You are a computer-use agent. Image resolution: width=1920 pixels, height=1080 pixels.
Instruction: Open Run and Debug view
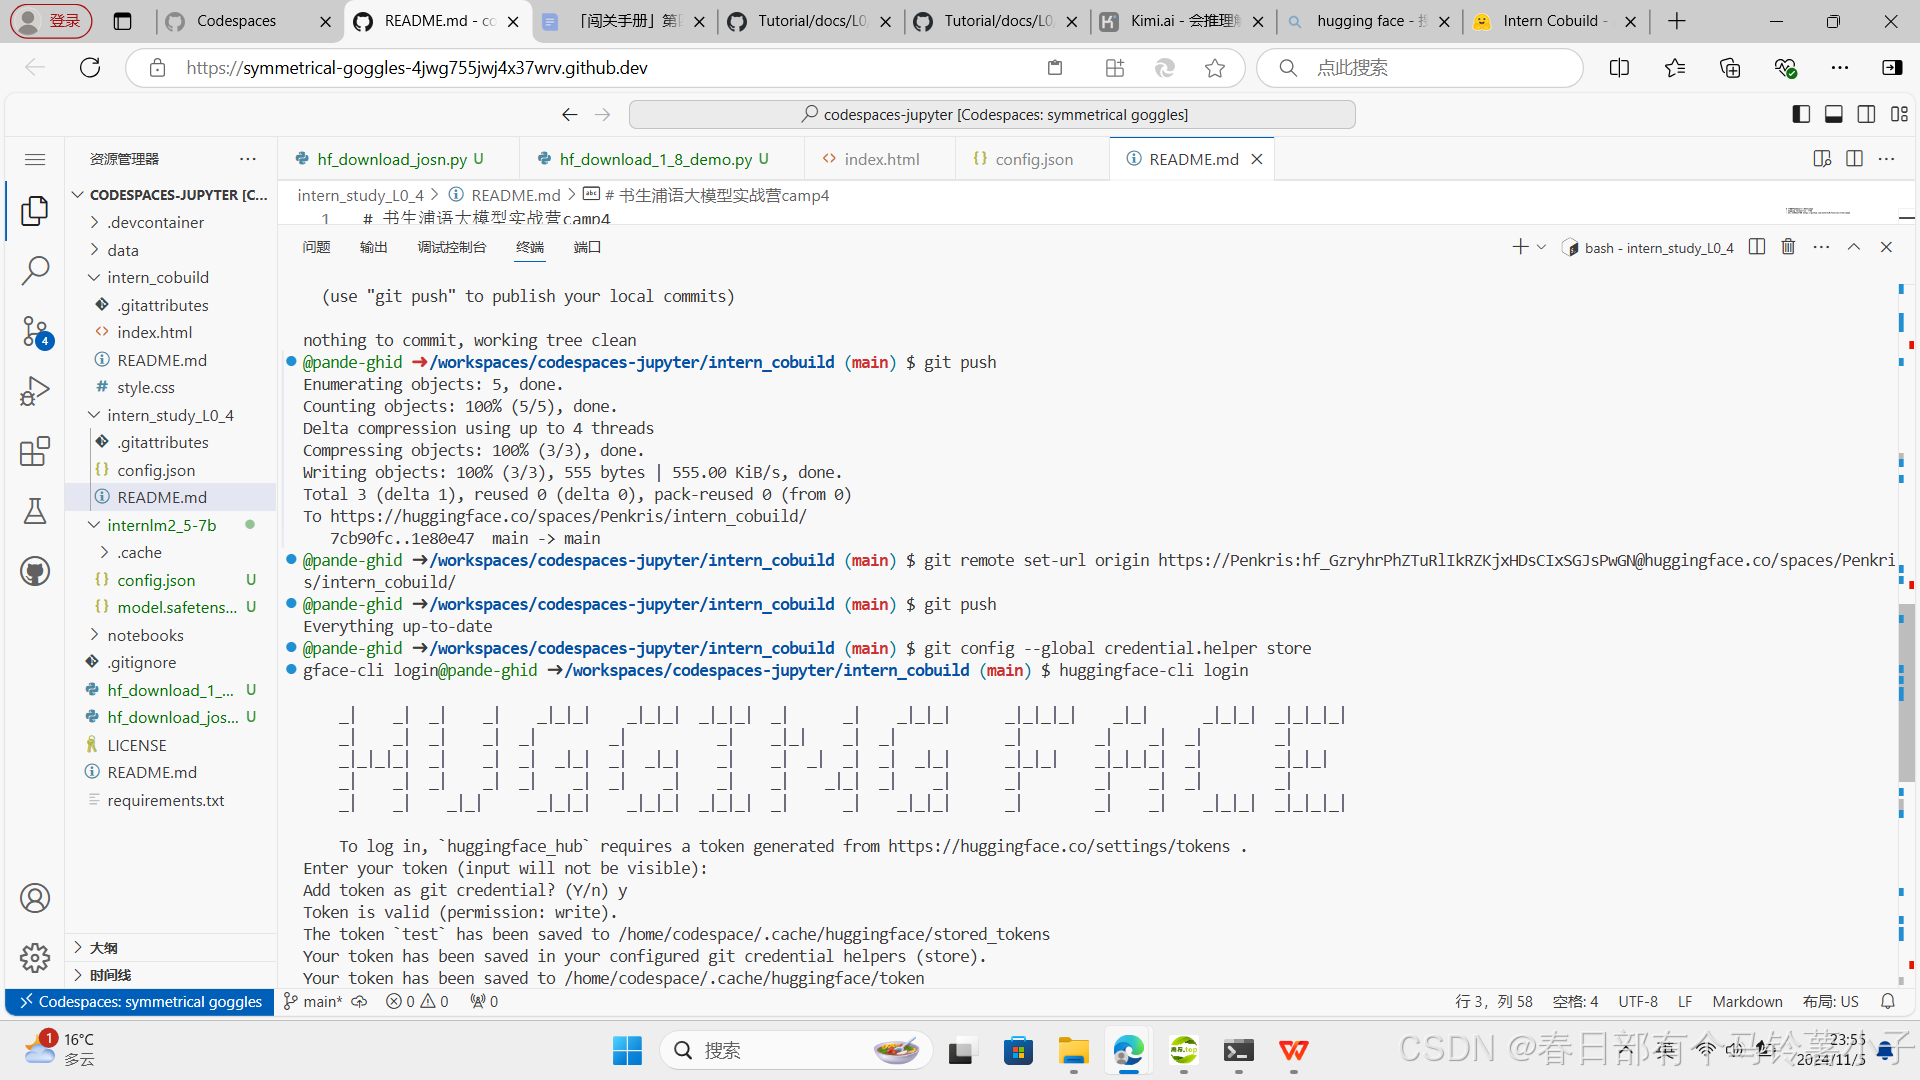point(35,391)
